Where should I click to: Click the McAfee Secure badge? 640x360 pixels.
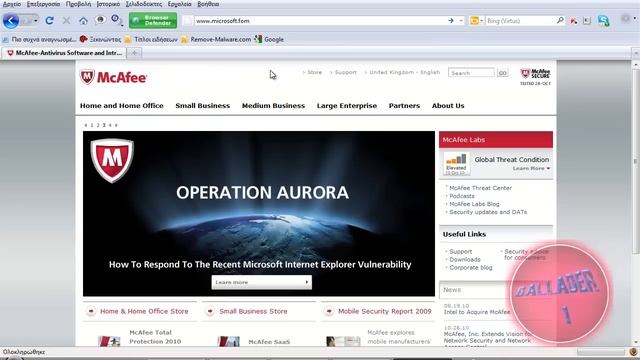tap(536, 76)
